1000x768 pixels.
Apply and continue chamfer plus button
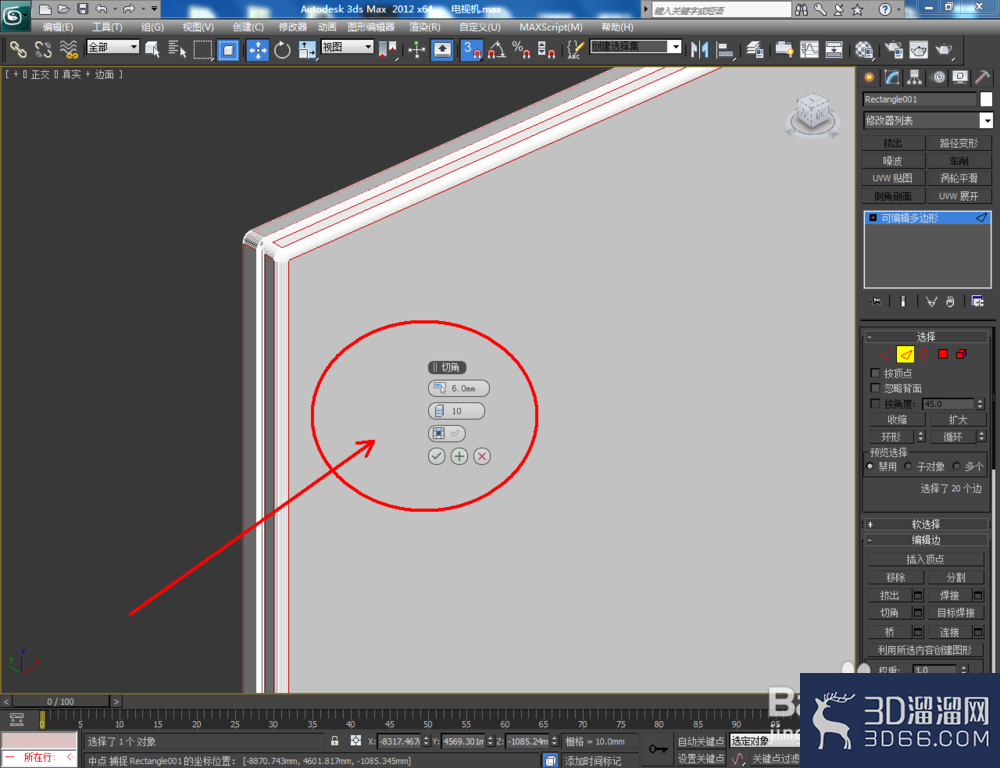[x=459, y=456]
